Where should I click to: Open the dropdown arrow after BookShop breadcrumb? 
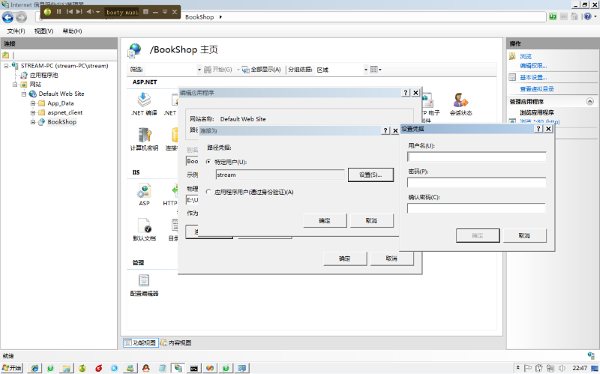click(x=220, y=17)
